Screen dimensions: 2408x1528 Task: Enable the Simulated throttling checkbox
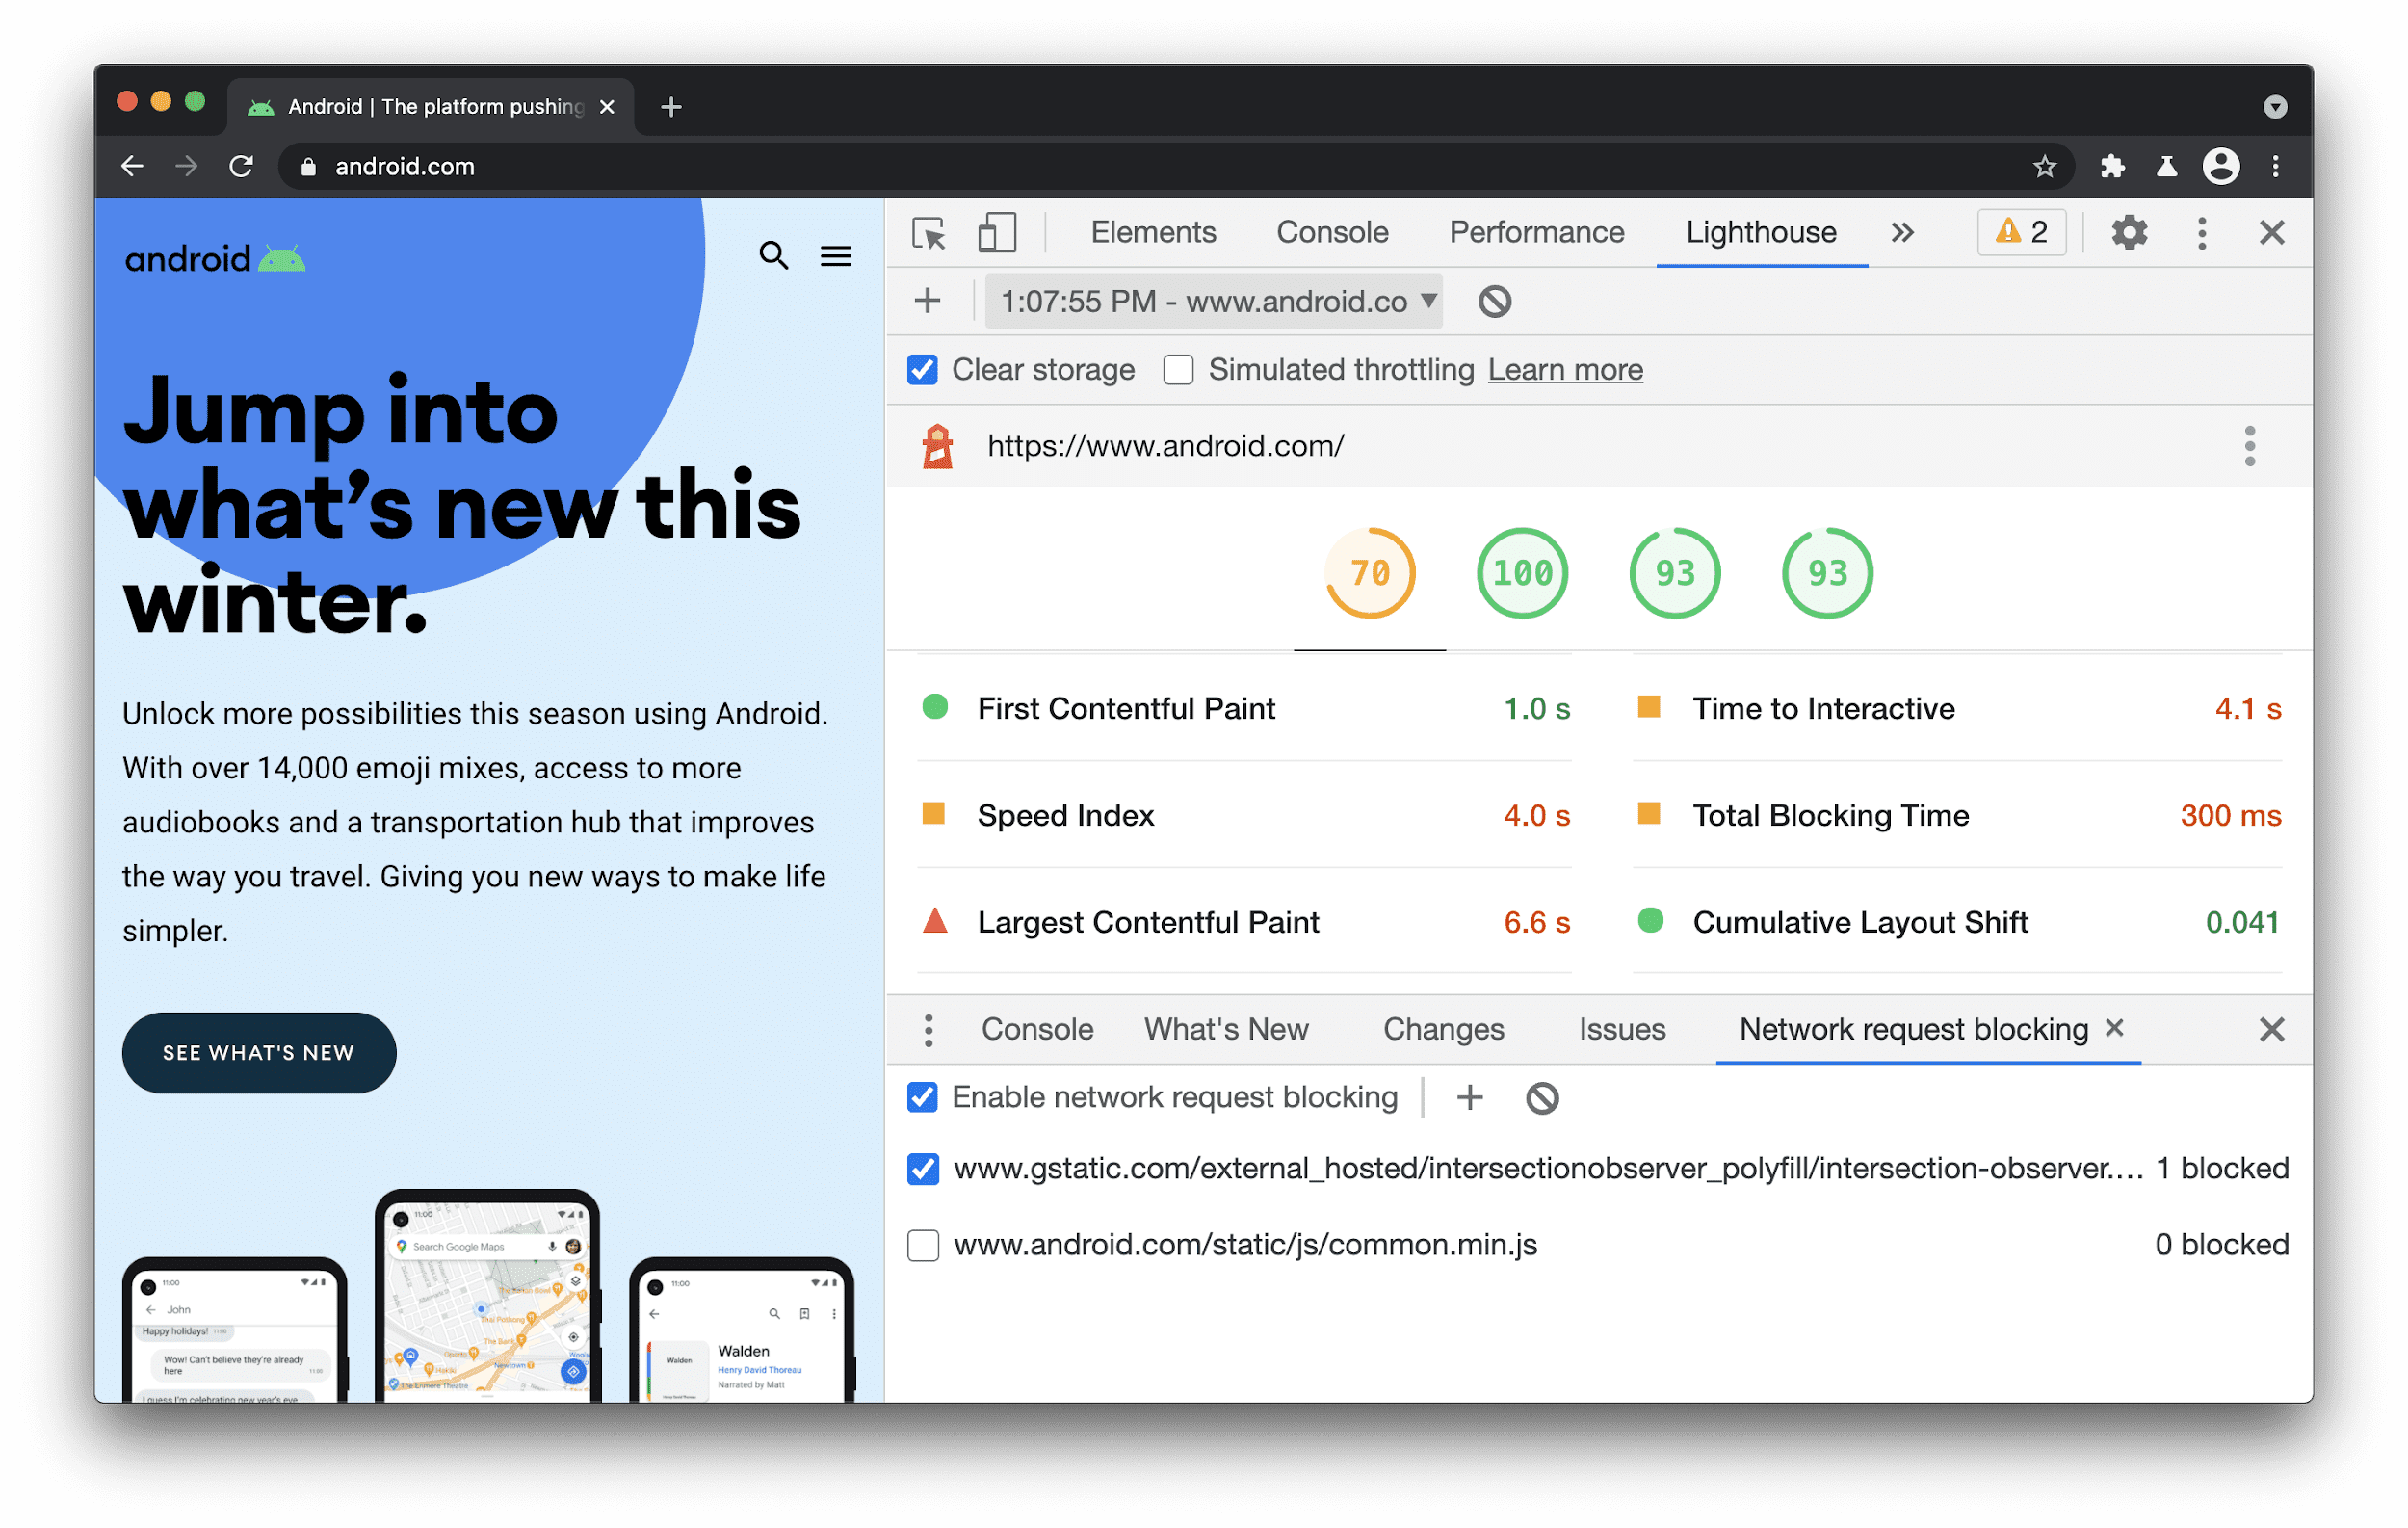1176,371
